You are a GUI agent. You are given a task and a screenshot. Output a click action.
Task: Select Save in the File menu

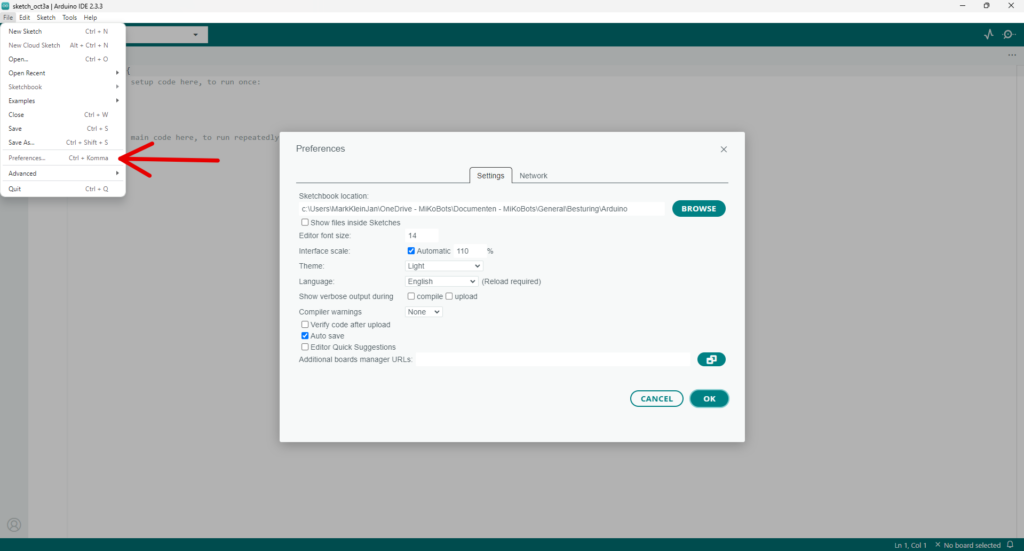coord(63,129)
